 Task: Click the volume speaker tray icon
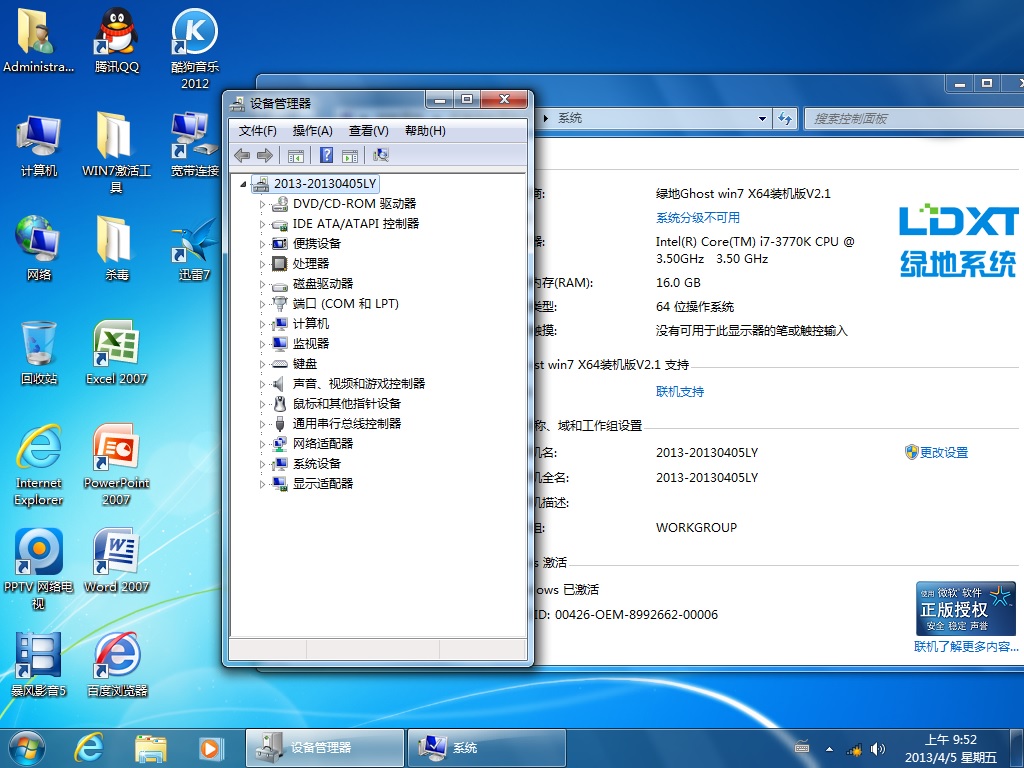click(x=878, y=749)
